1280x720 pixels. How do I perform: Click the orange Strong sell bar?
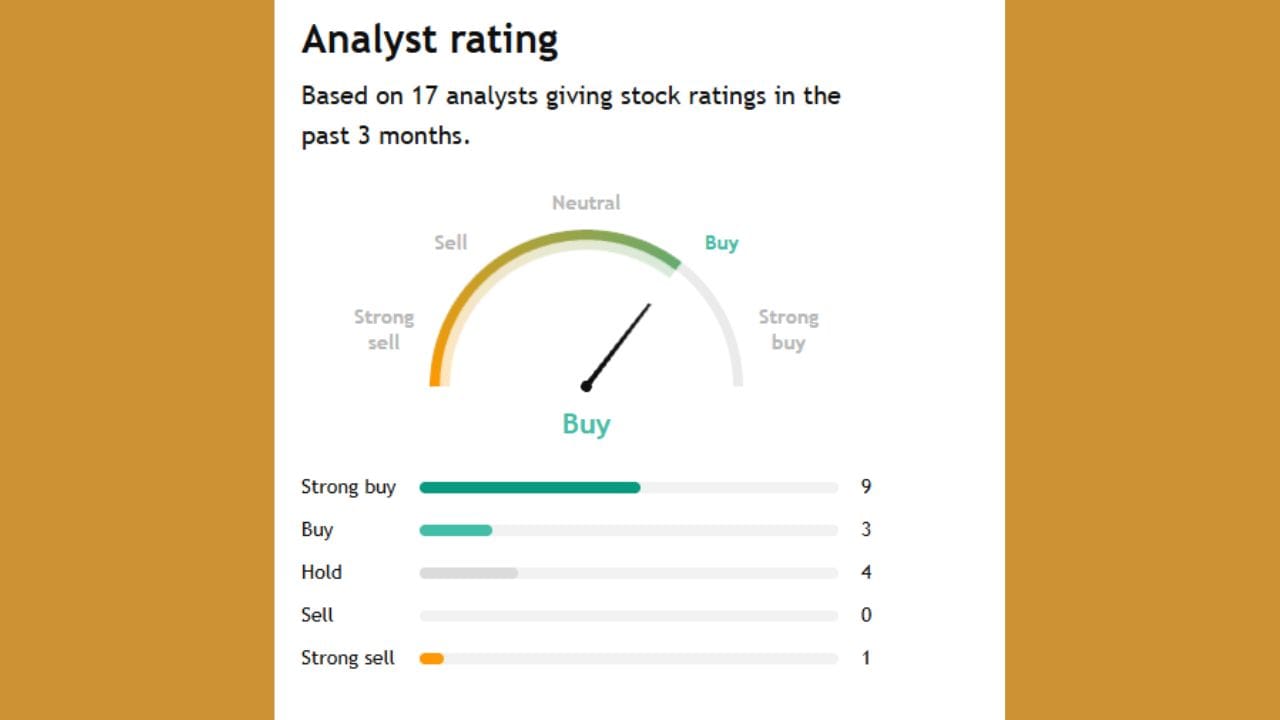coord(432,659)
